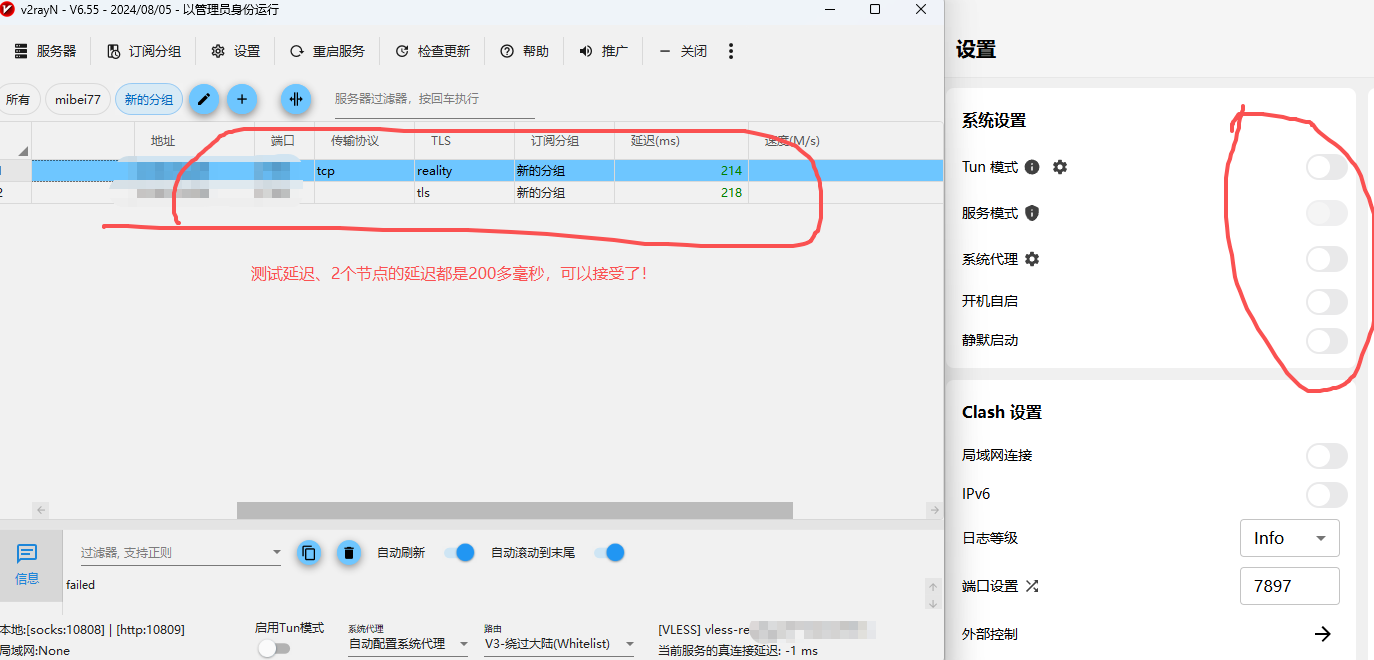The width and height of the screenshot is (1374, 660).
Task: Select the mibei77 group tab
Action: tap(78, 99)
